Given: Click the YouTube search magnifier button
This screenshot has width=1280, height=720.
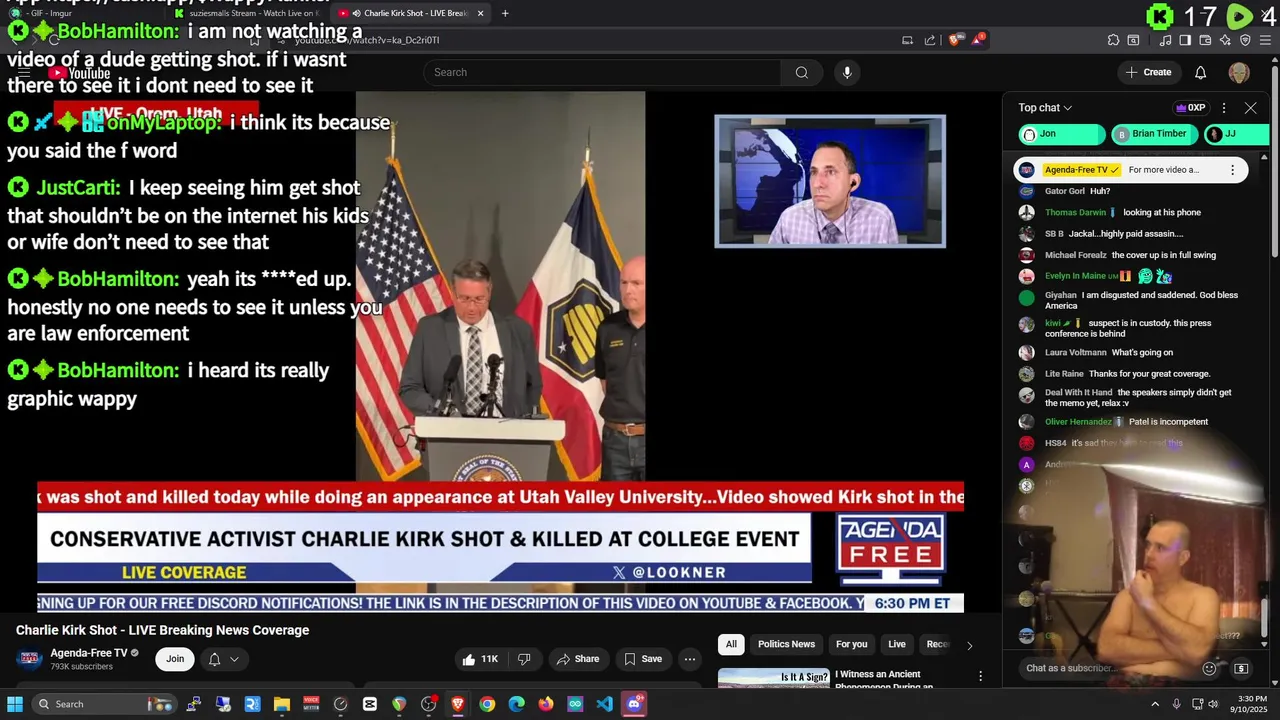Looking at the screenshot, I should click(x=801, y=72).
